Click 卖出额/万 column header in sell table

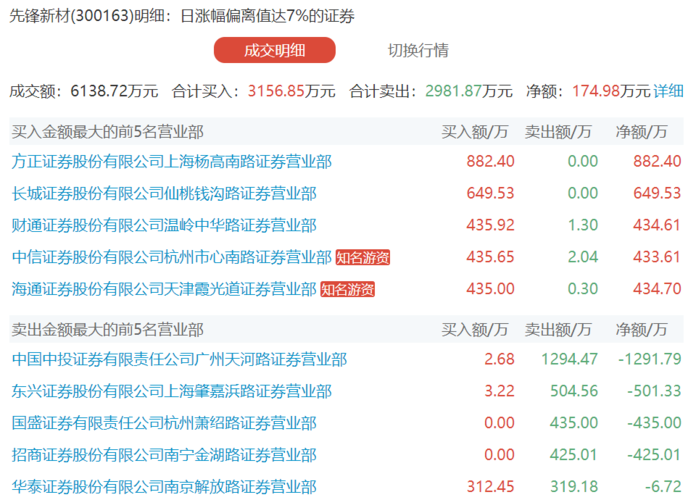click(x=558, y=329)
